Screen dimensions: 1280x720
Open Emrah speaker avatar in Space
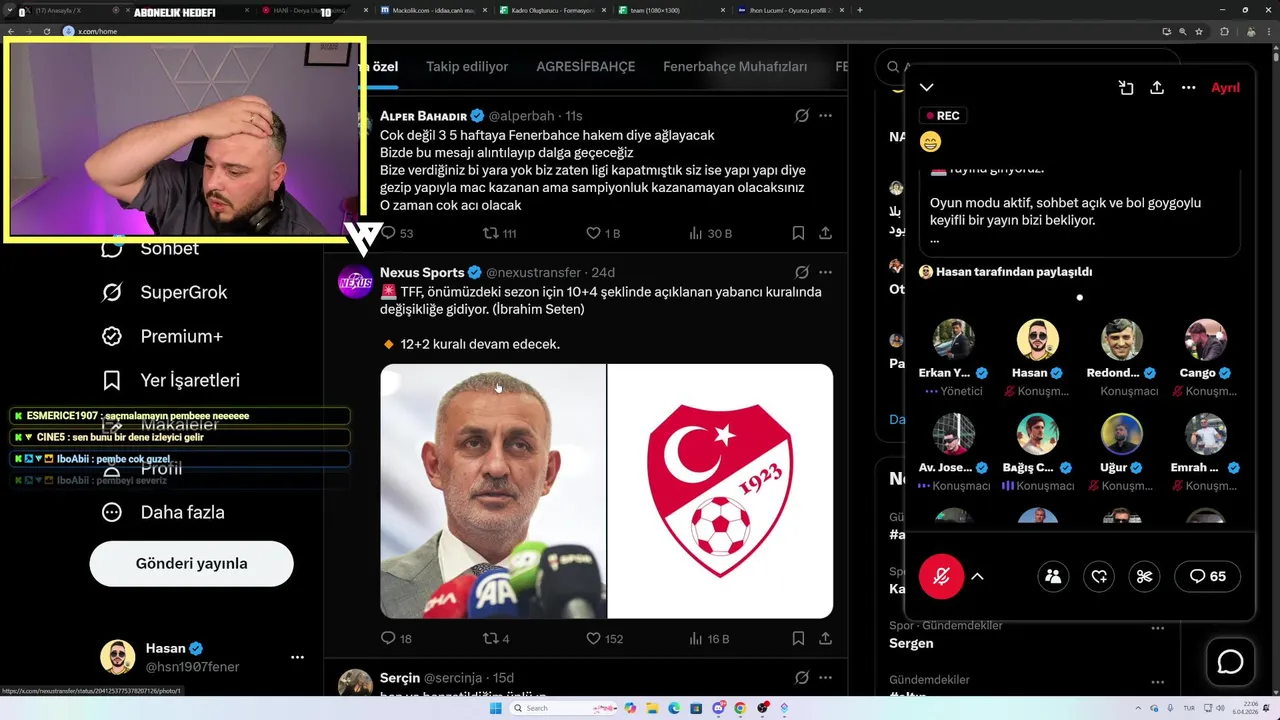[x=1206, y=434]
